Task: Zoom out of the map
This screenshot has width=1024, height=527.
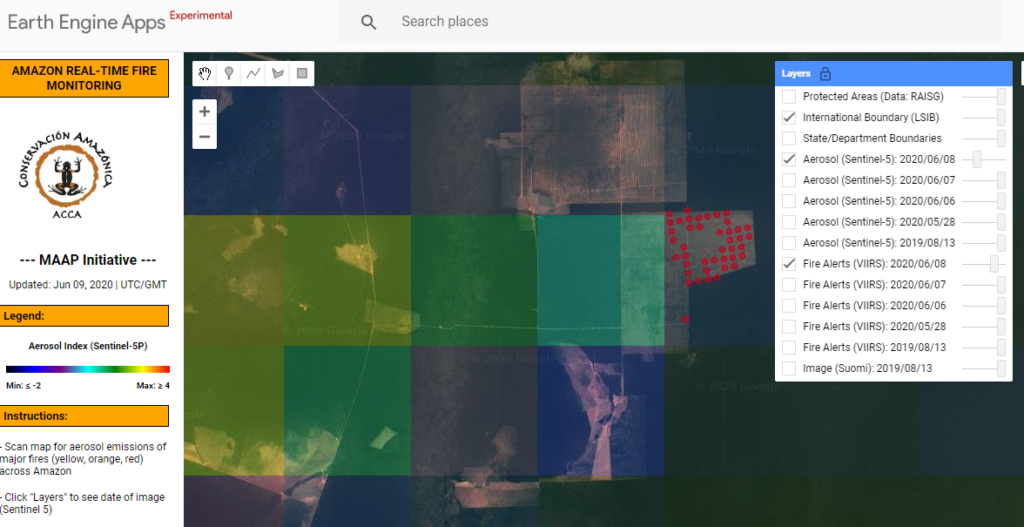Action: [205, 136]
